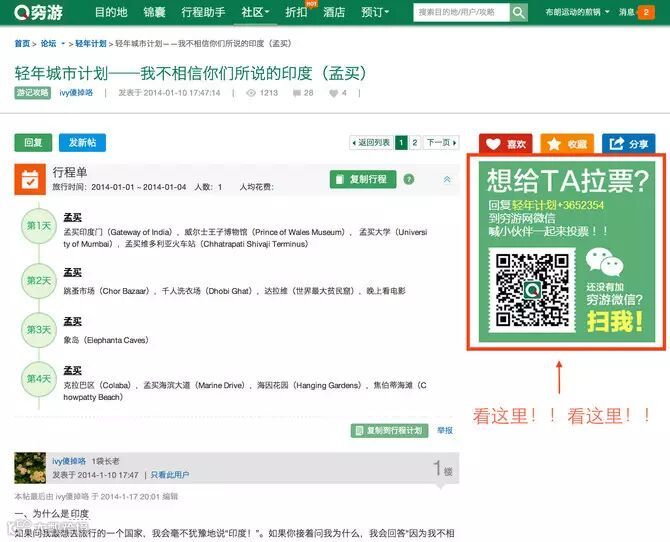Click the blue 分享 button

pyautogui.click(x=628, y=144)
